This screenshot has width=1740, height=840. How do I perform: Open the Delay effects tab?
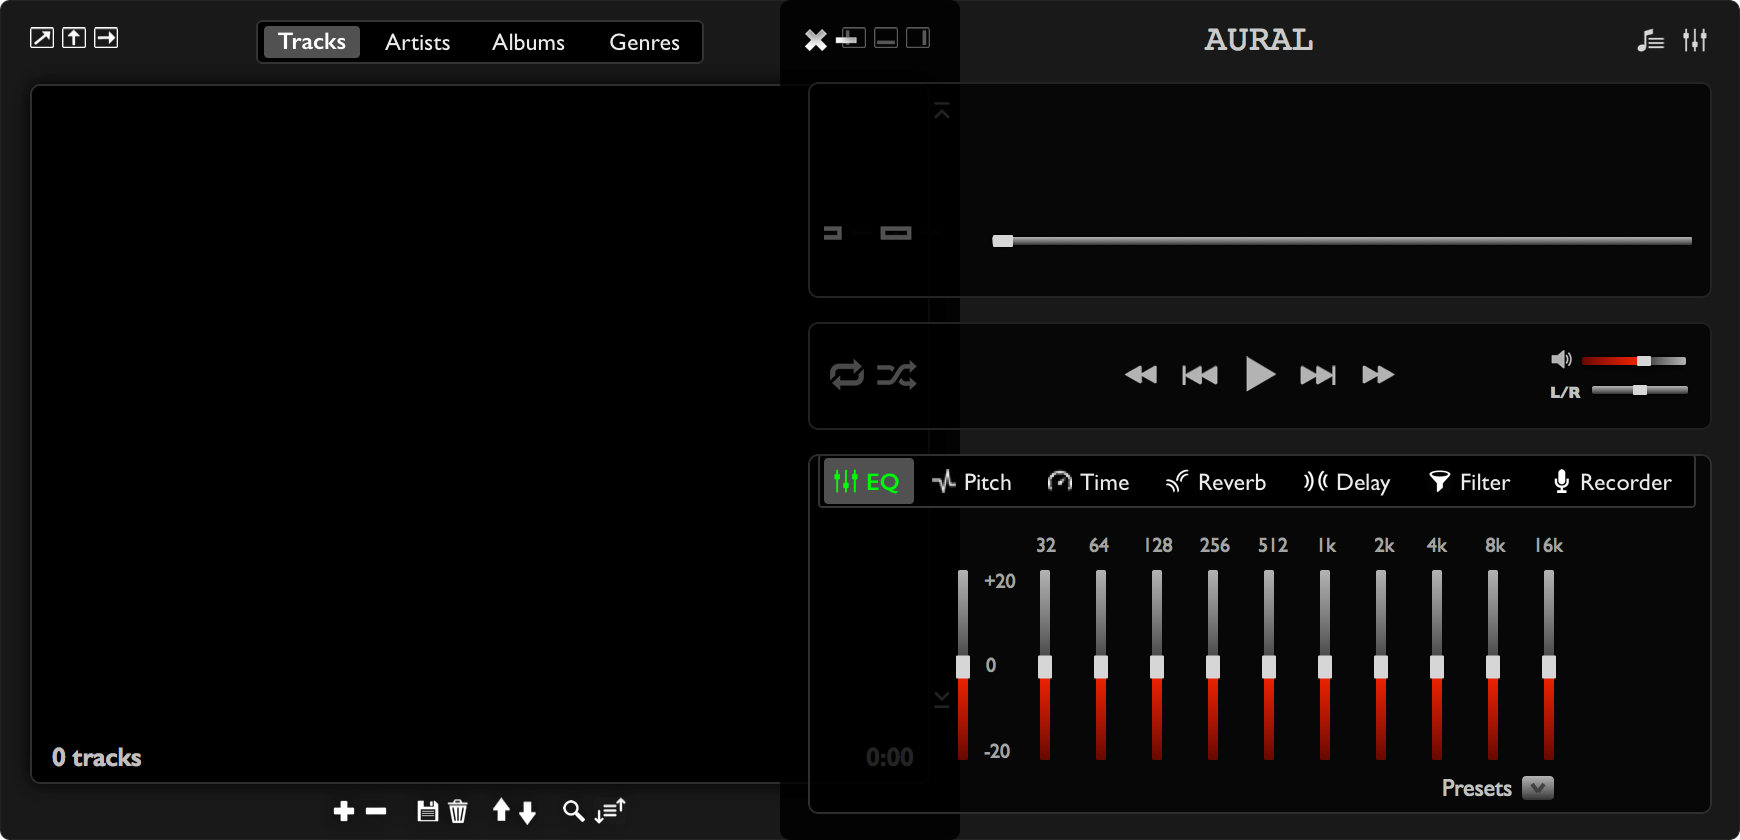(1347, 482)
